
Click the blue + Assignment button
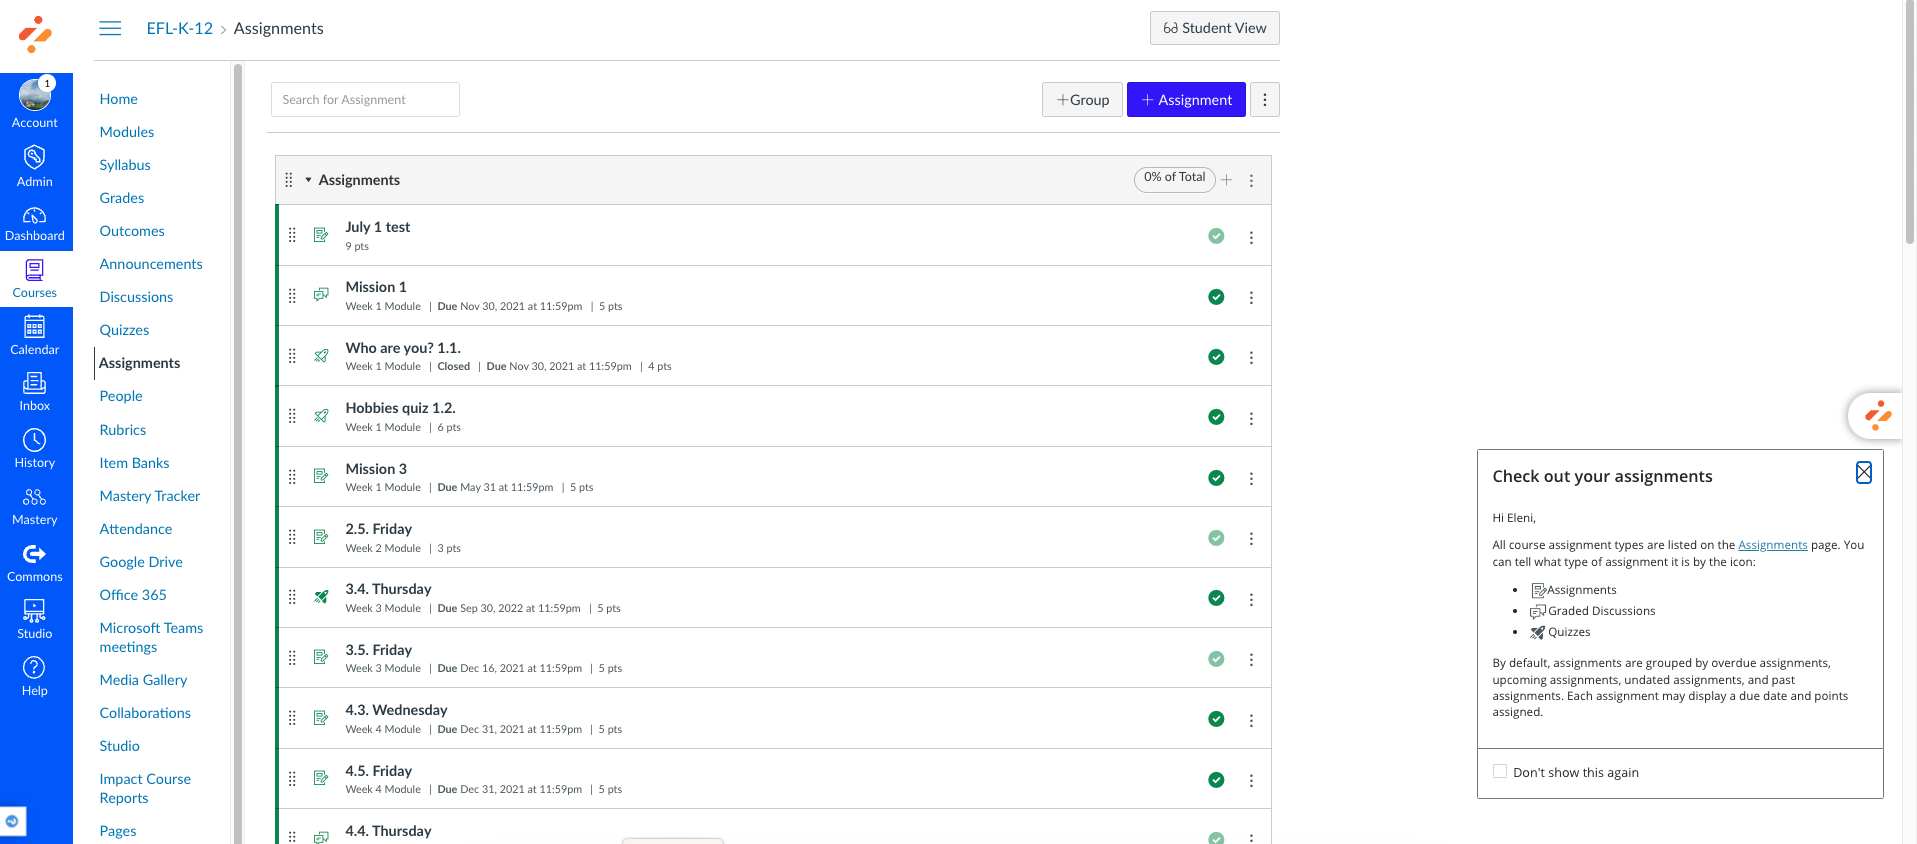click(1186, 100)
